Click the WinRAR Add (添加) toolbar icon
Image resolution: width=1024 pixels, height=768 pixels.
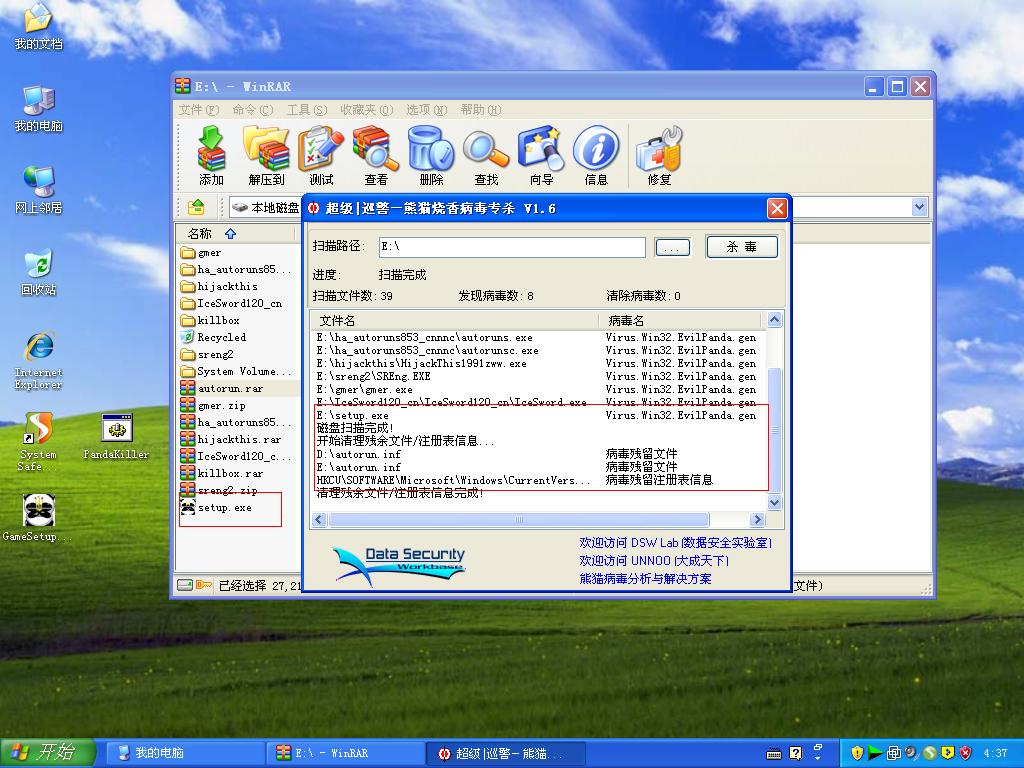point(211,156)
